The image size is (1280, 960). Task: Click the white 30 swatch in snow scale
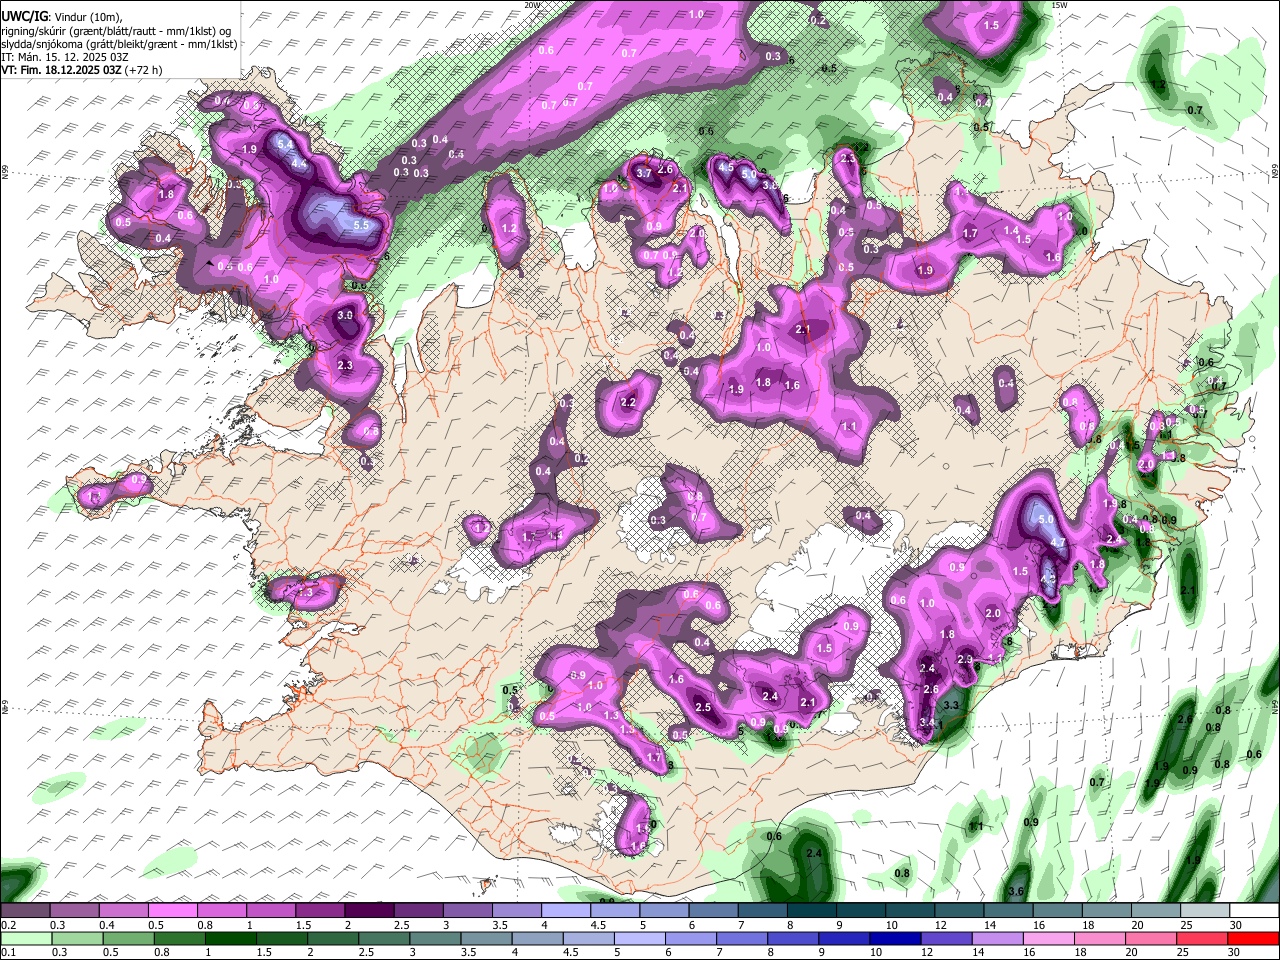point(1254,910)
